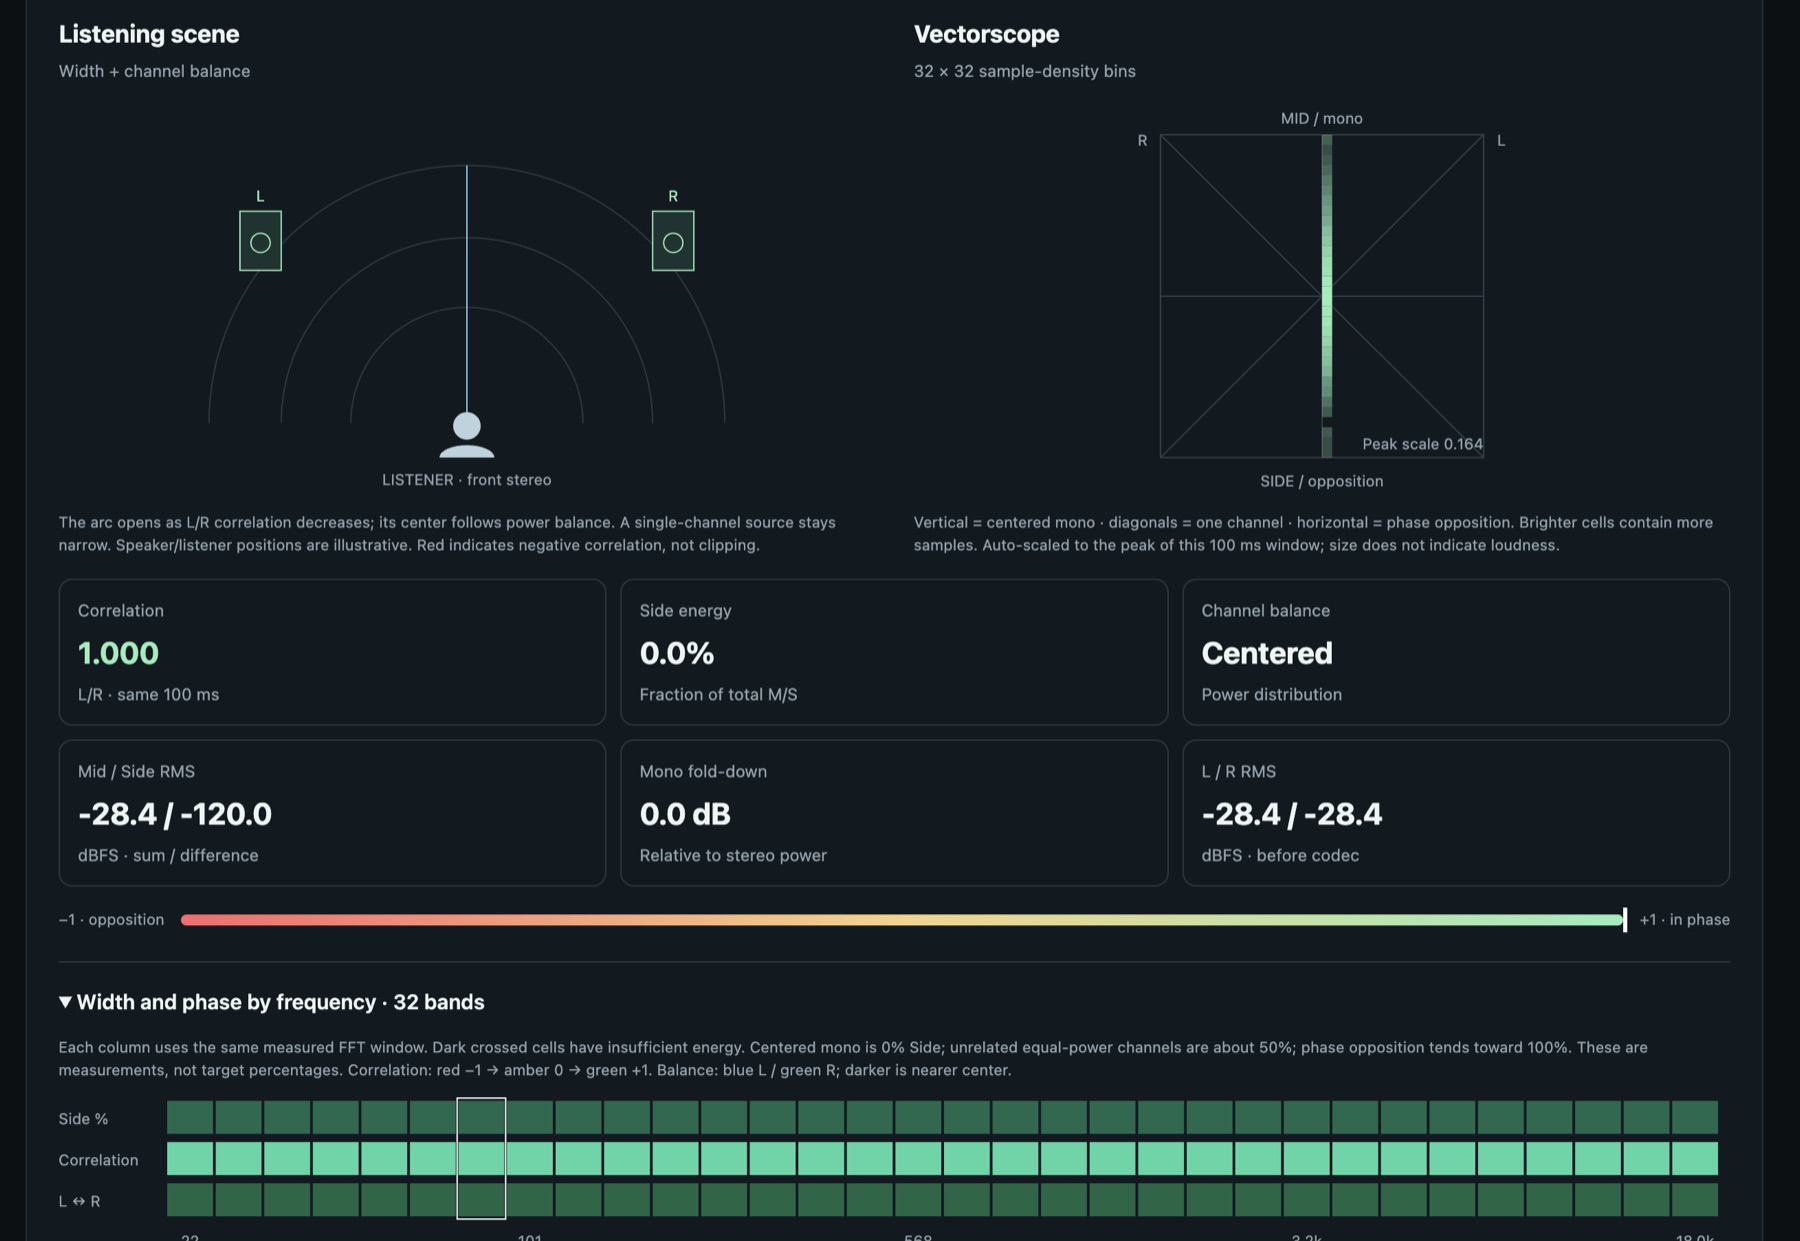Click the LISTENER · front stereo caption
Image resolution: width=1800 pixels, height=1241 pixels.
tap(466, 480)
